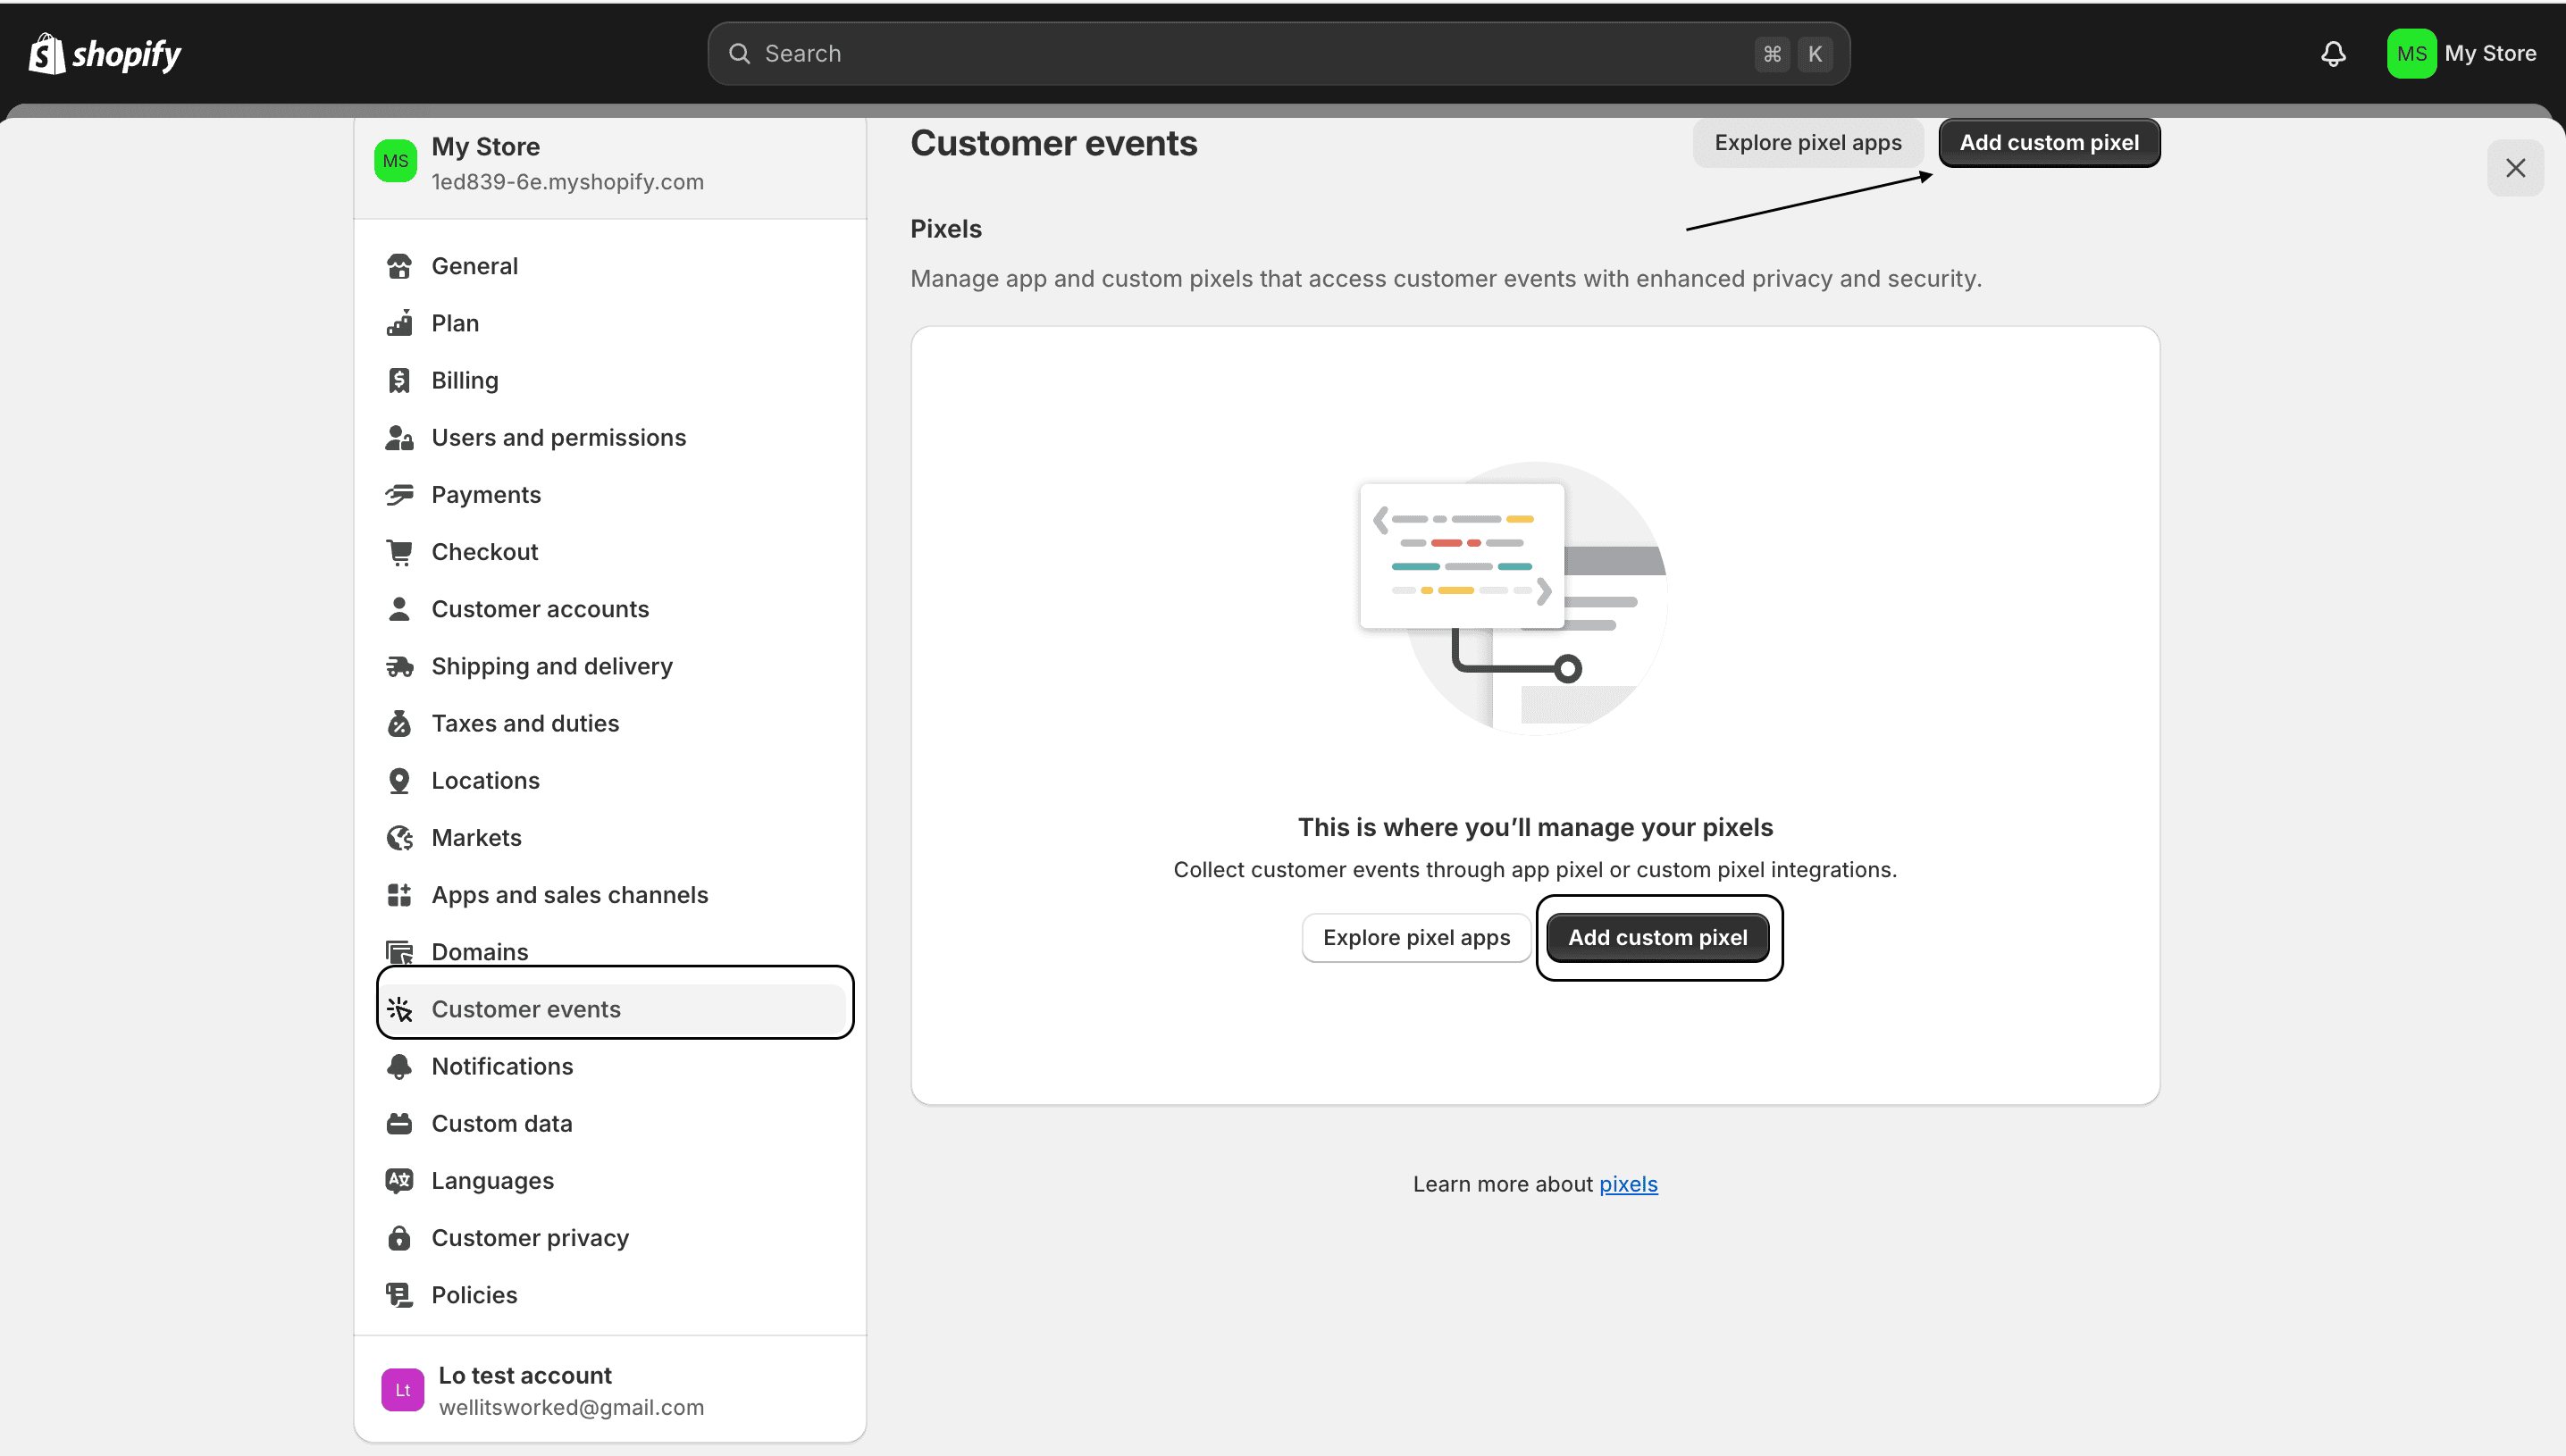The height and width of the screenshot is (1456, 2566).
Task: Click the Markets globe icon
Action: 399,838
